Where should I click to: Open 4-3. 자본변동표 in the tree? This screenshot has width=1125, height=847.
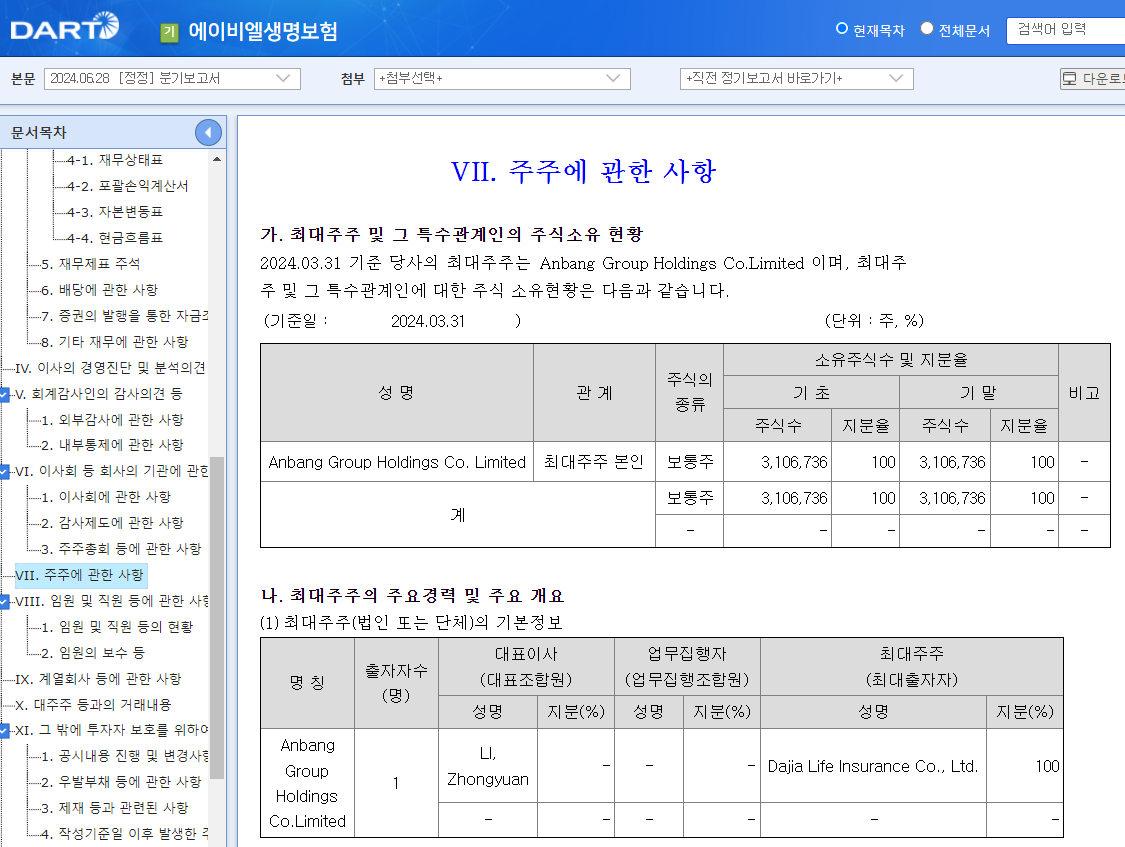[114, 212]
